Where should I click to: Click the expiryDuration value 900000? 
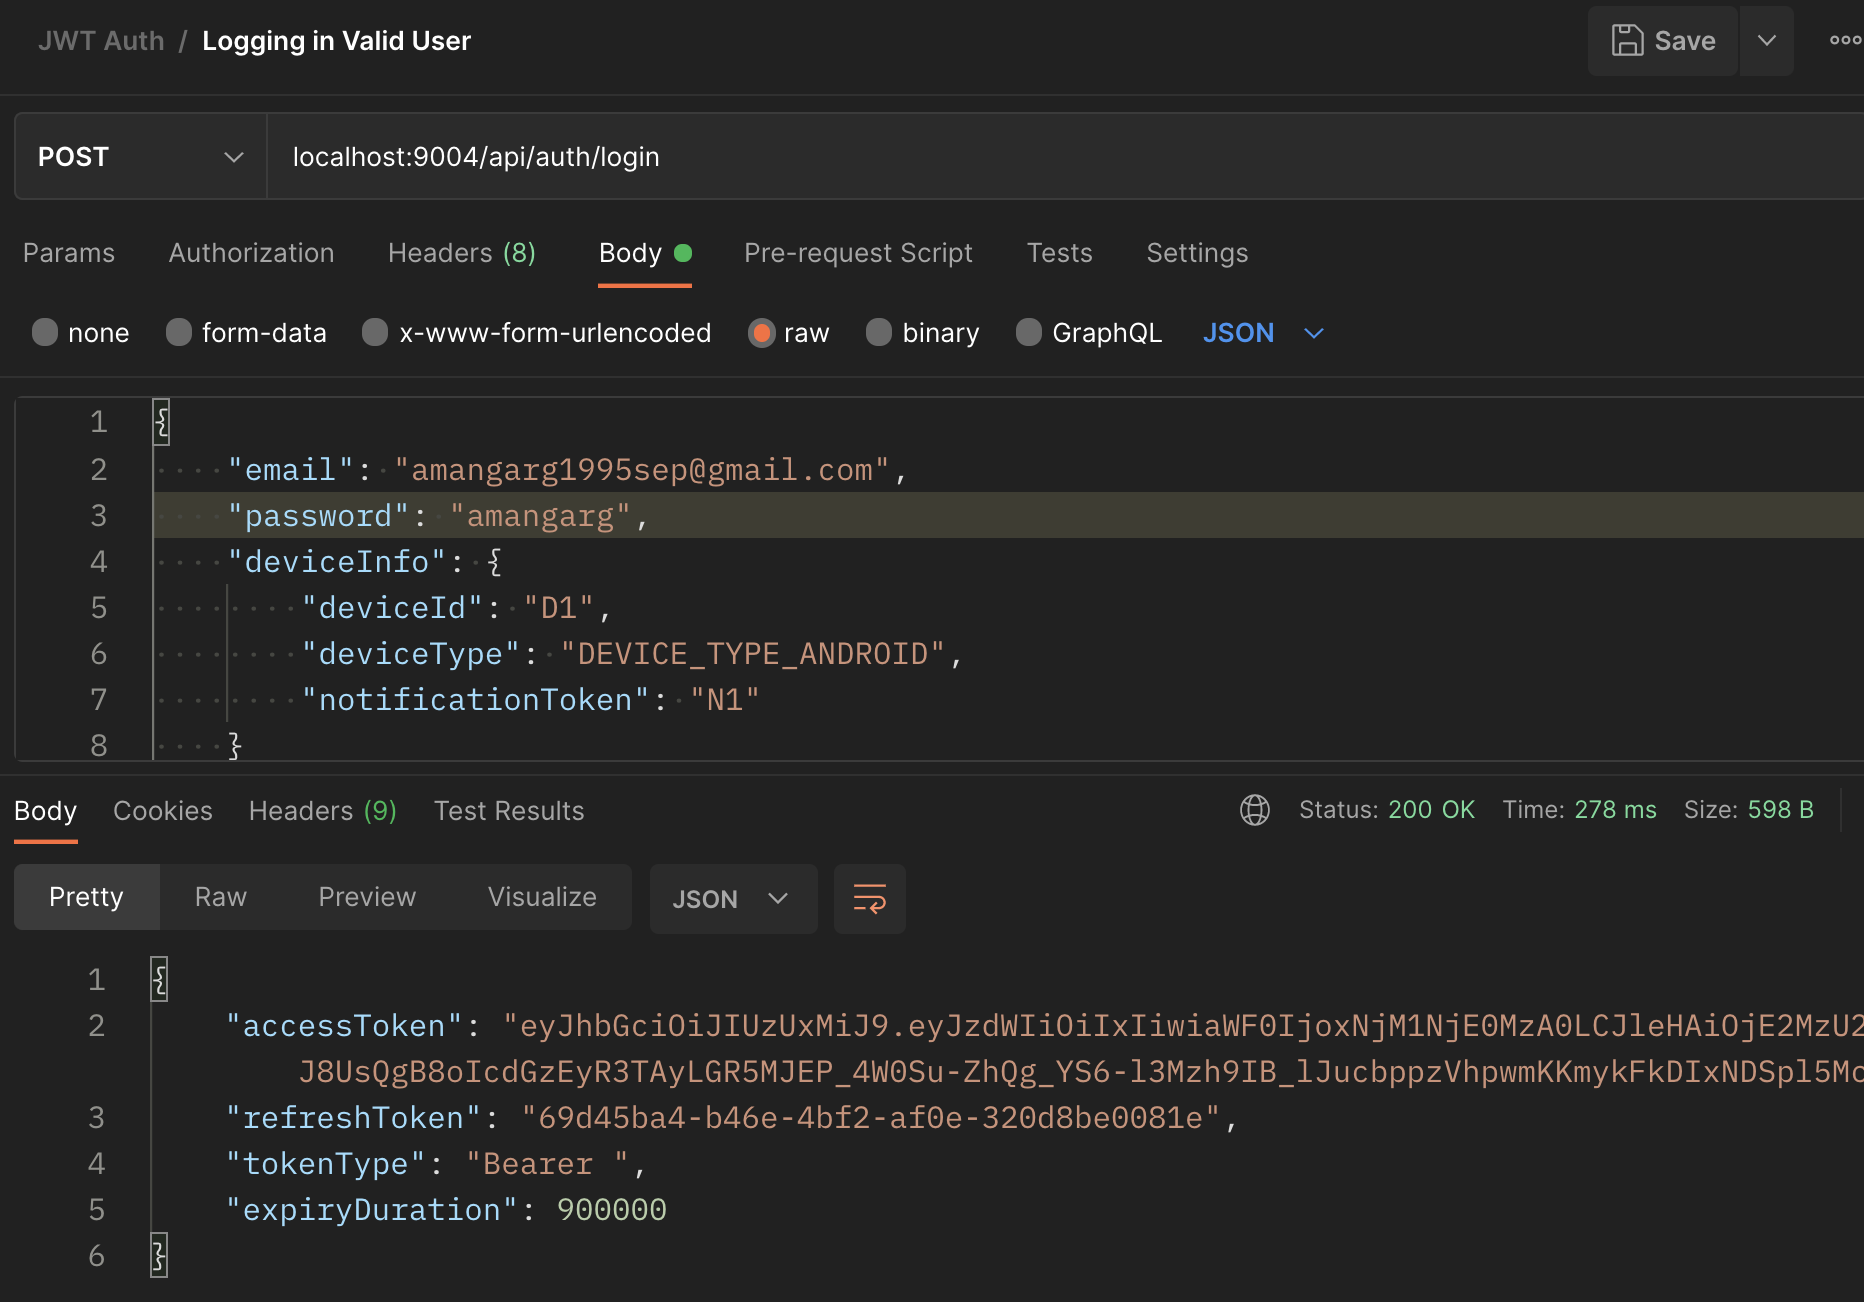(612, 1210)
